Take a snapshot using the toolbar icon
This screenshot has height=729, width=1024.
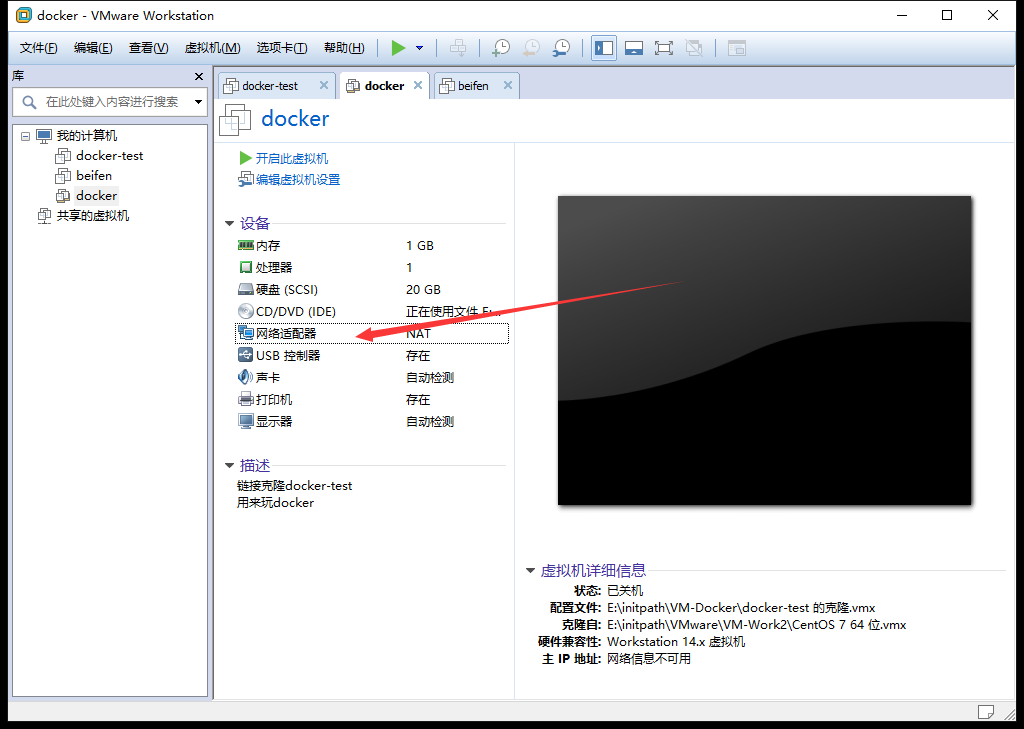pos(501,47)
